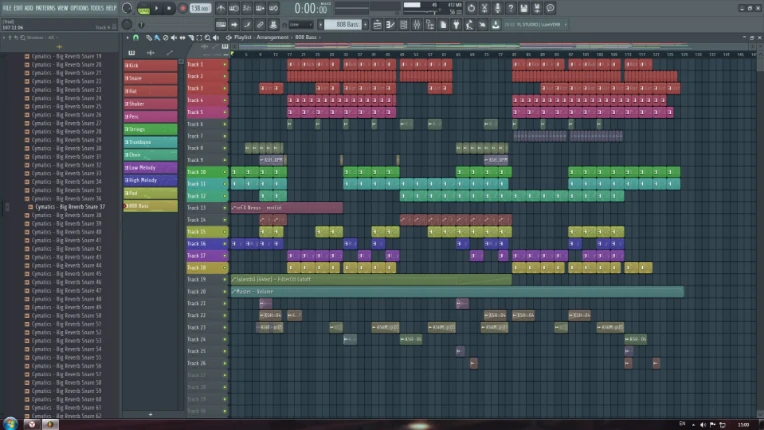Toggle mute LED on Track 17
Viewport: 764px width, 430px height.
[x=224, y=256]
